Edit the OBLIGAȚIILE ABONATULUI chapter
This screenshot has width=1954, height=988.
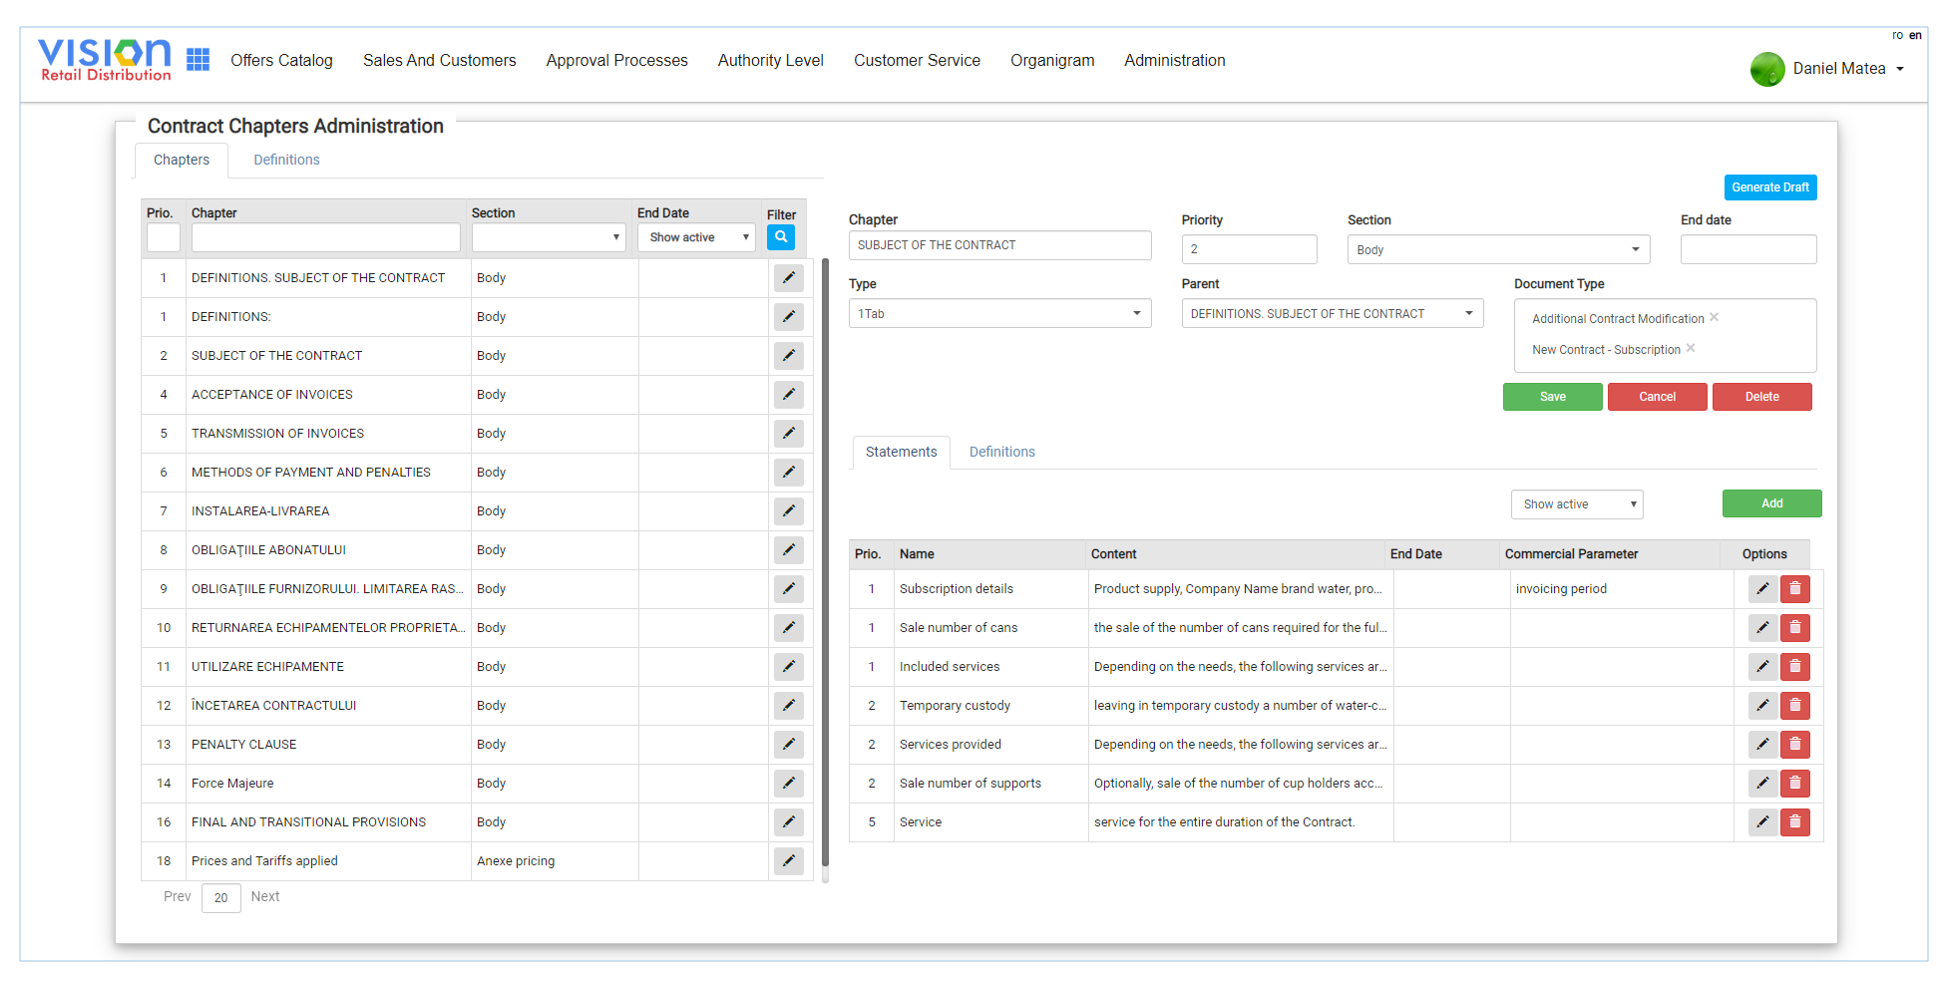[x=789, y=550]
